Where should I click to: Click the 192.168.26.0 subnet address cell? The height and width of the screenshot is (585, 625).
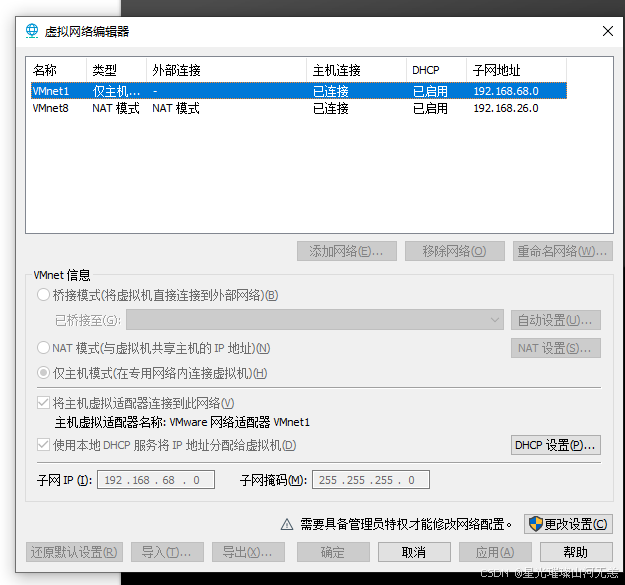[x=506, y=108]
